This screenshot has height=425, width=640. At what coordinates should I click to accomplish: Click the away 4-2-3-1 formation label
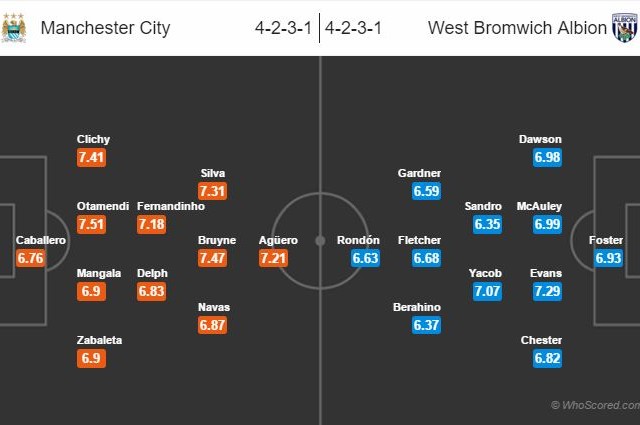pos(357,27)
